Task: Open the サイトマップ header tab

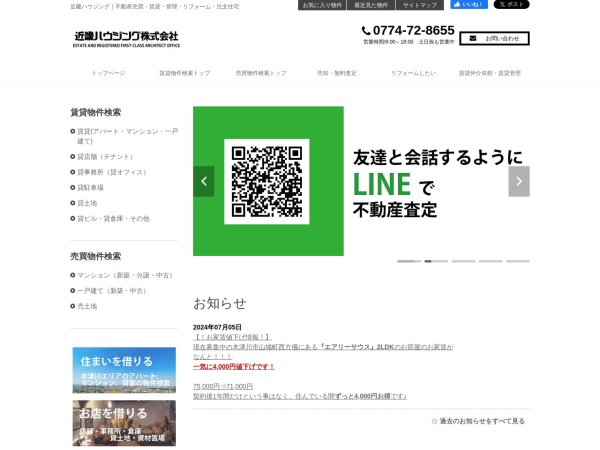Action: [x=420, y=5]
